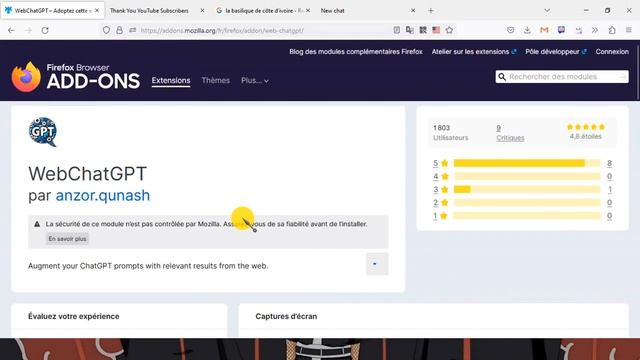Open the Firefox application menu
Image resolution: width=640 pixels, height=360 pixels.
[x=629, y=30]
